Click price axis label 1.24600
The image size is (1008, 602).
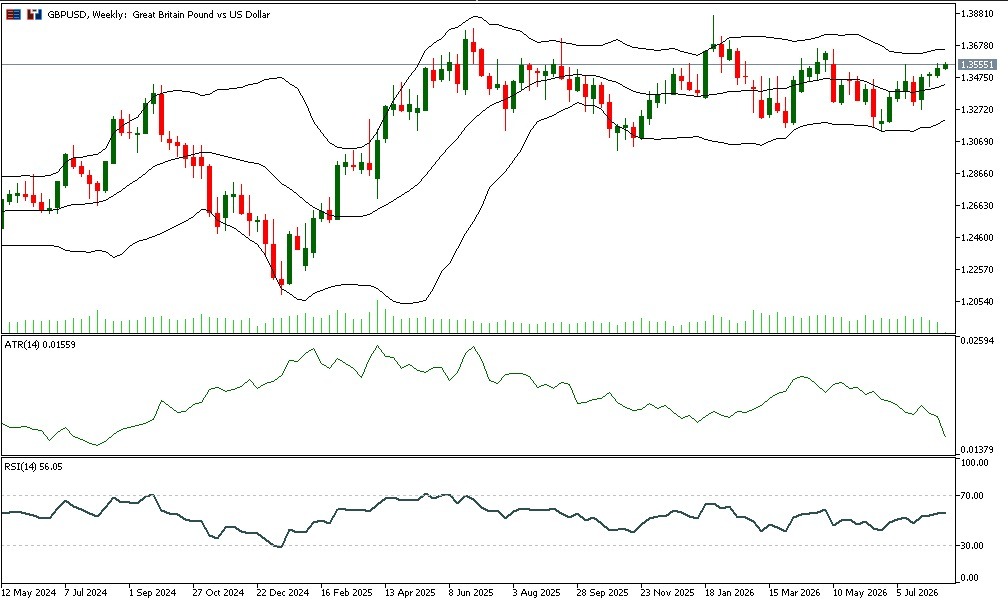point(977,237)
